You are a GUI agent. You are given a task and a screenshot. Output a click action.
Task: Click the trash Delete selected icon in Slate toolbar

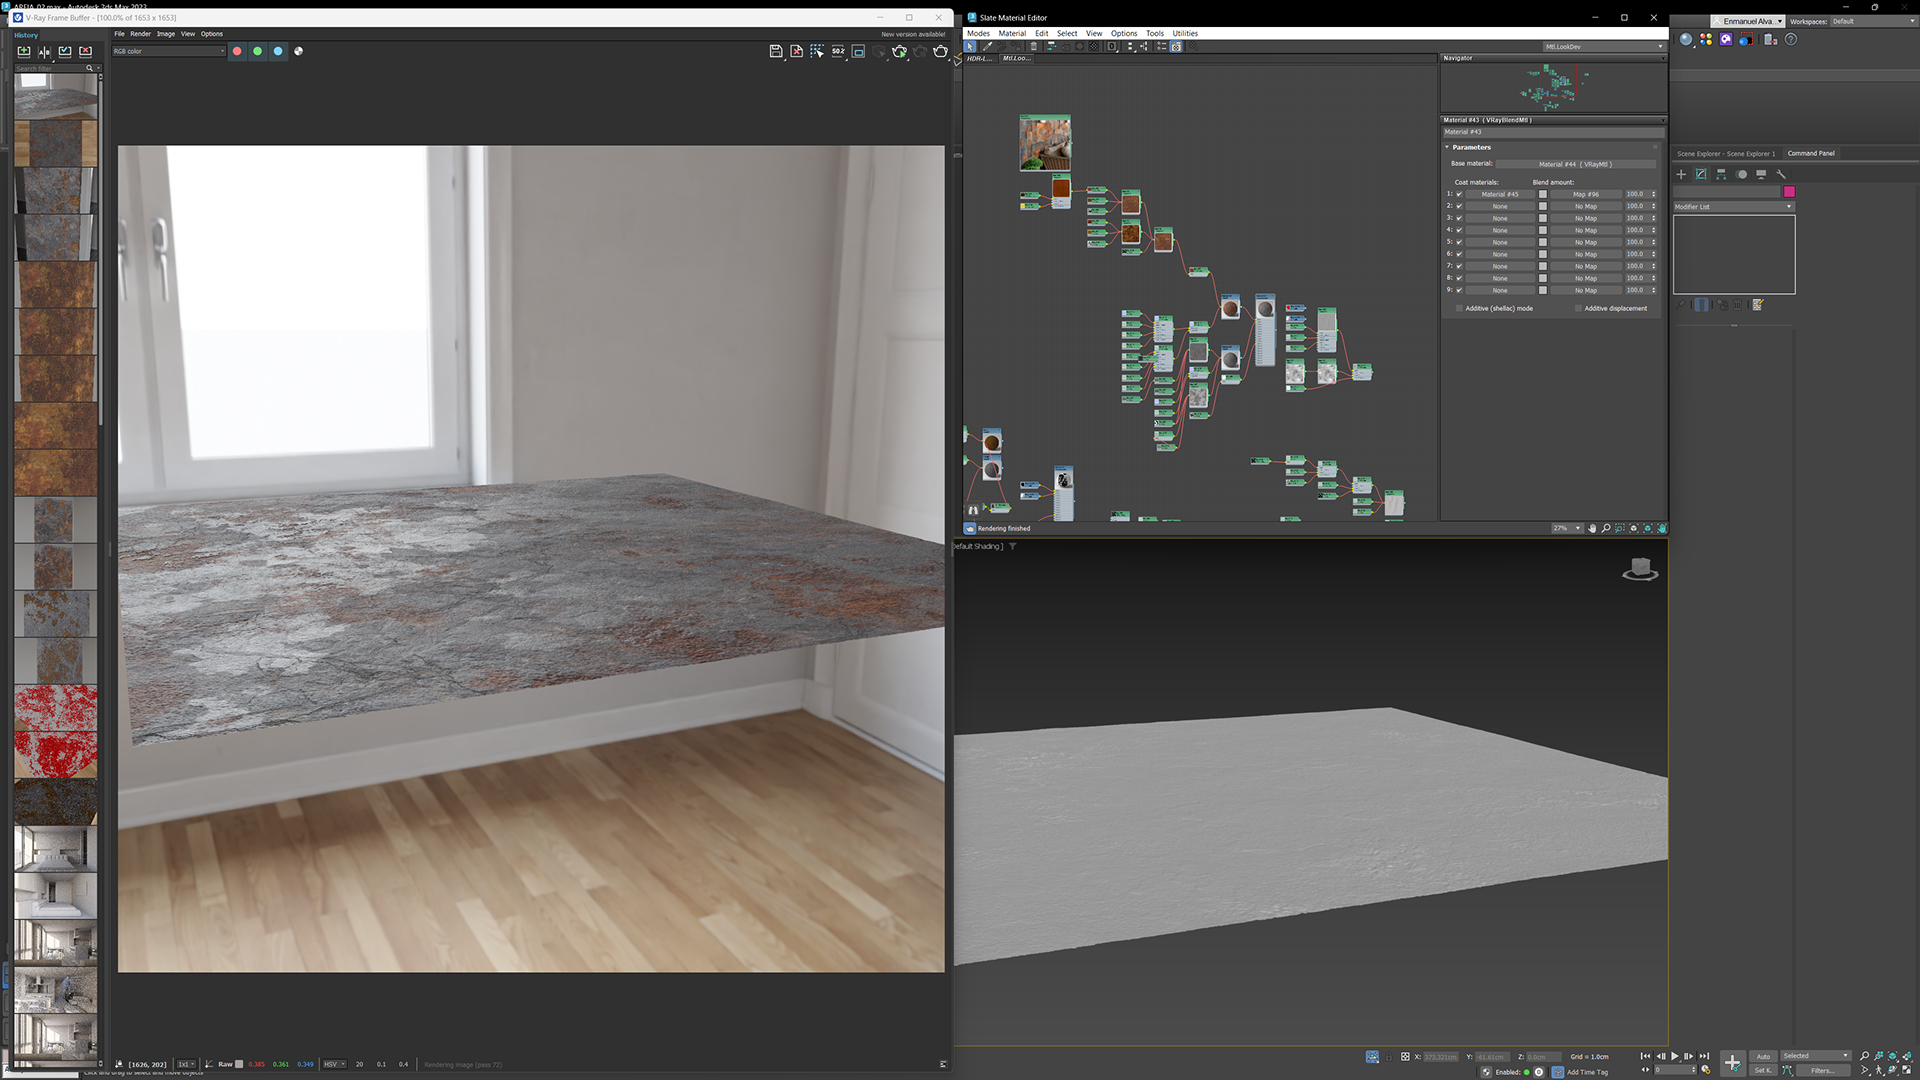[1034, 46]
